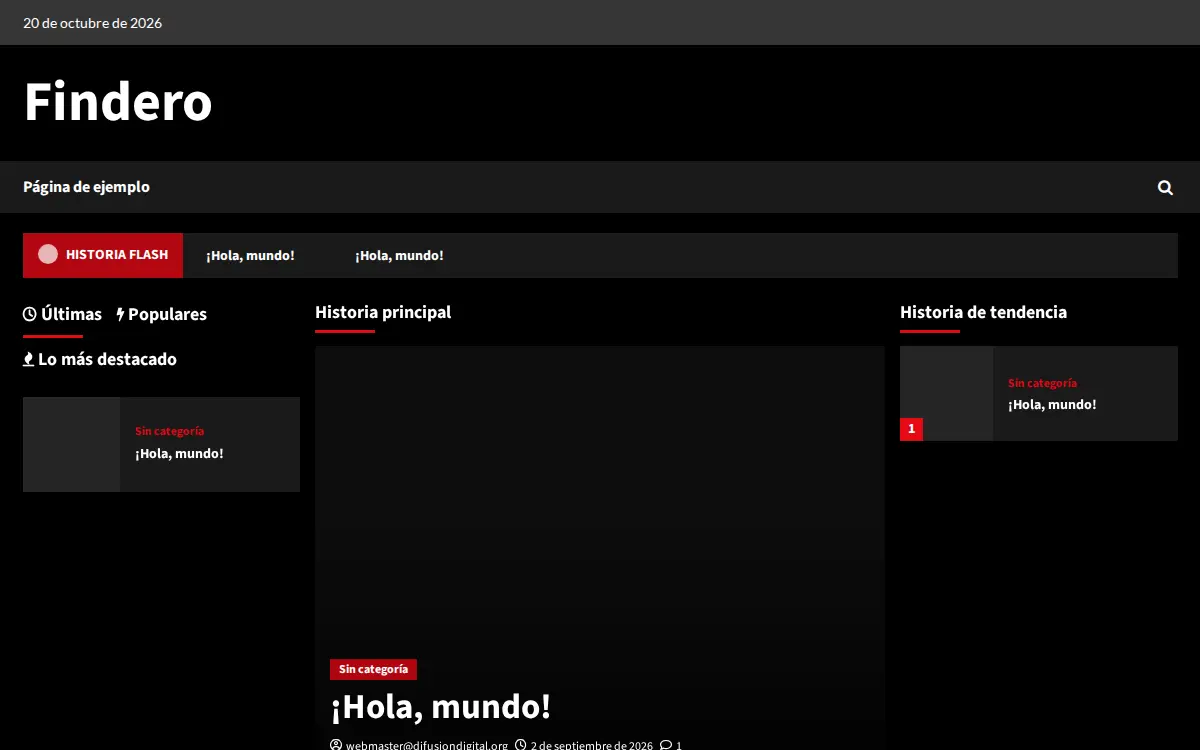This screenshot has width=1200, height=750.
Task: Click the post date 2 de septiembre de 2026
Action: (x=584, y=745)
